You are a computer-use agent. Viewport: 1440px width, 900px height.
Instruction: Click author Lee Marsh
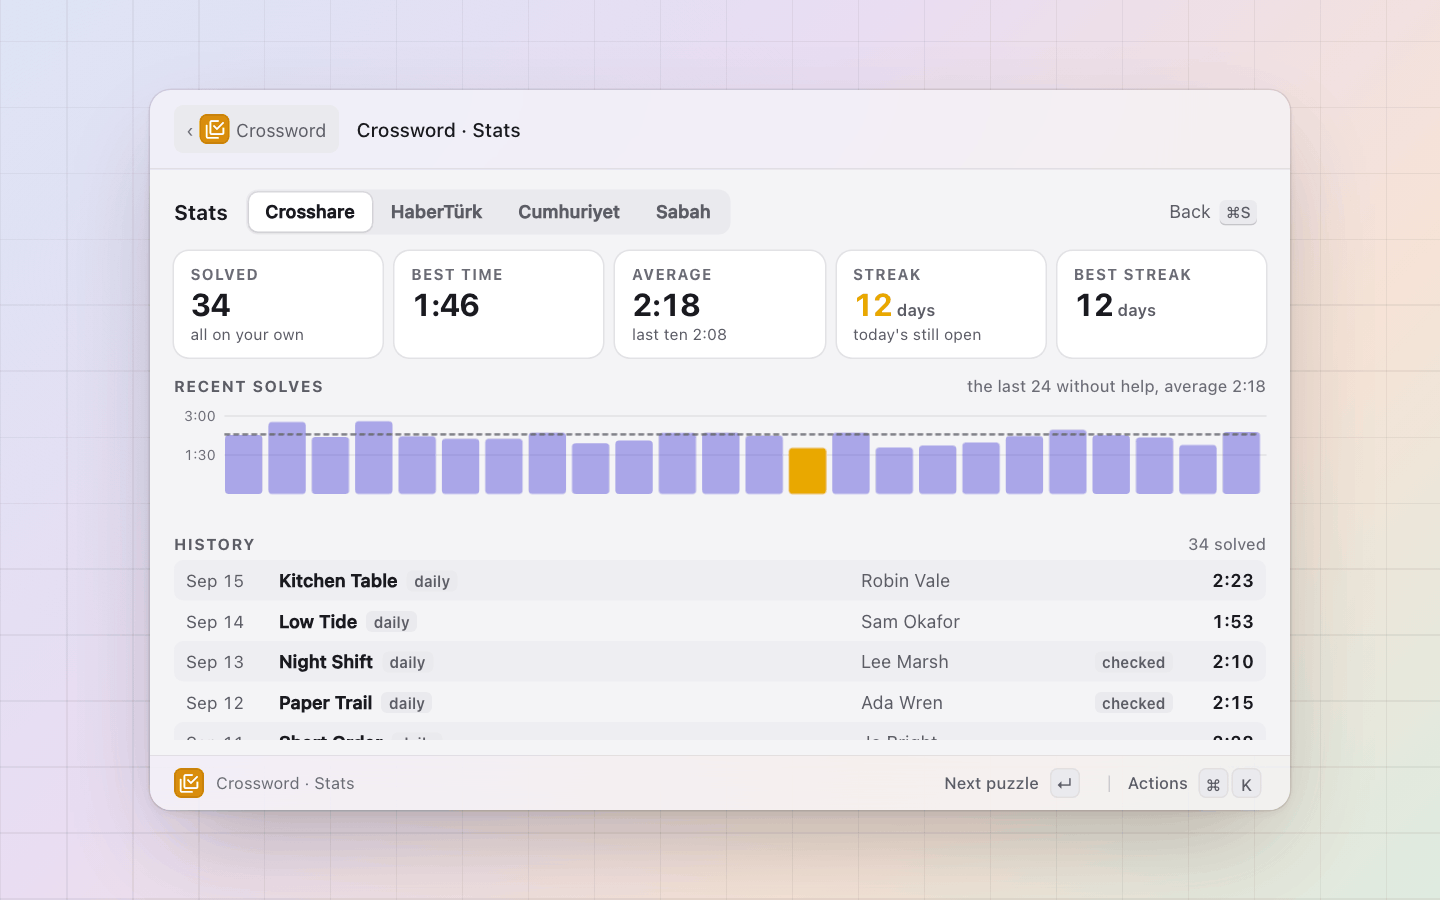click(905, 662)
